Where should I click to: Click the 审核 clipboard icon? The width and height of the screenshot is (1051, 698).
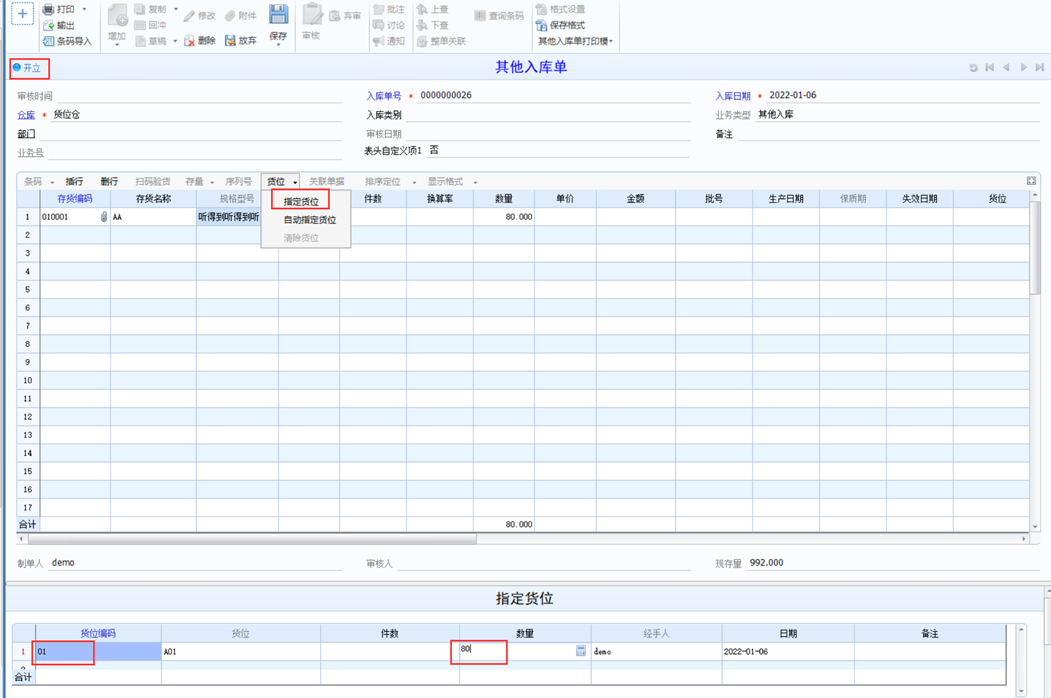coord(312,15)
